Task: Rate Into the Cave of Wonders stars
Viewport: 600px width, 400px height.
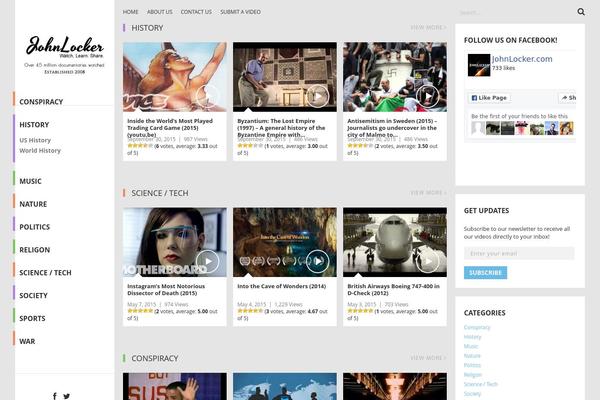Action: pyautogui.click(x=250, y=311)
